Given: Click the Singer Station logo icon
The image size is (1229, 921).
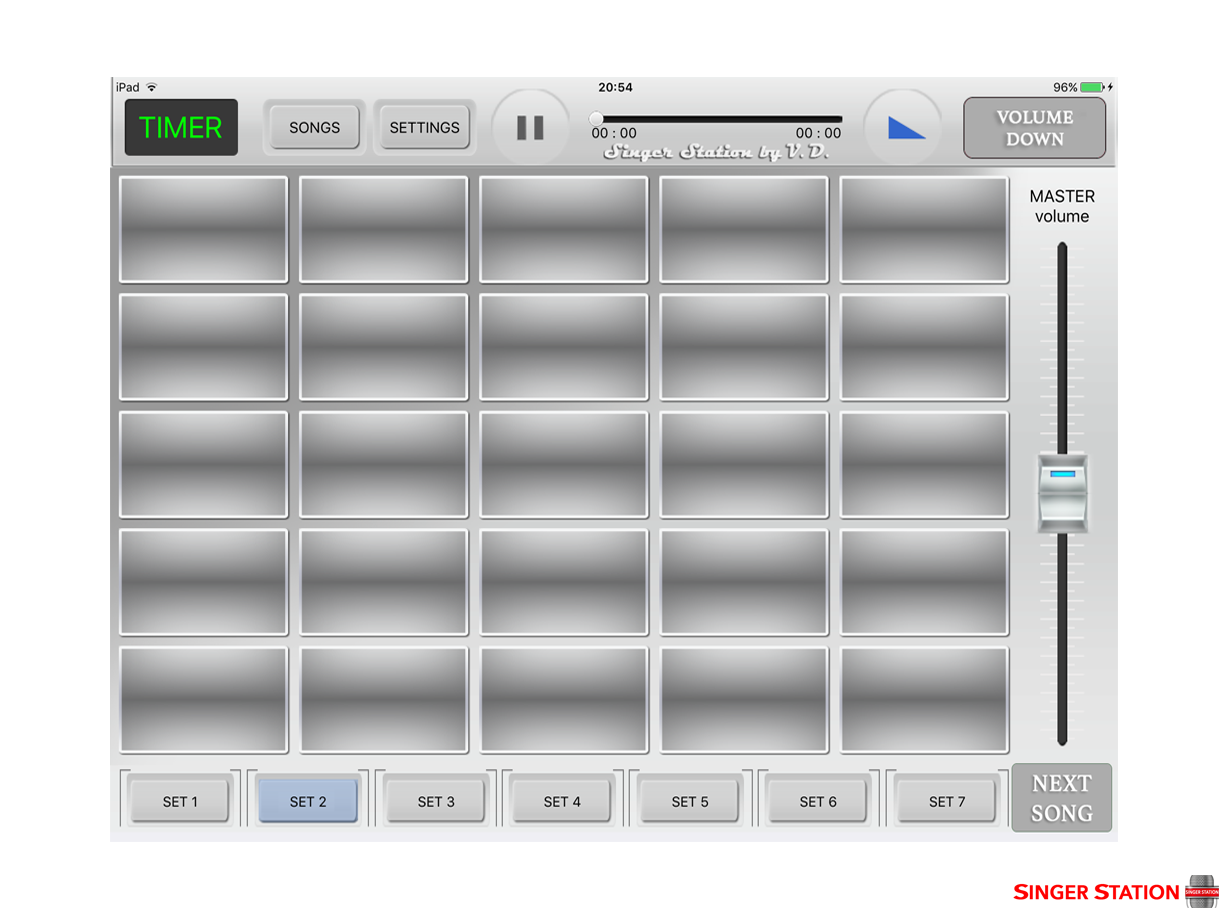Looking at the screenshot, I should pos(1201,891).
